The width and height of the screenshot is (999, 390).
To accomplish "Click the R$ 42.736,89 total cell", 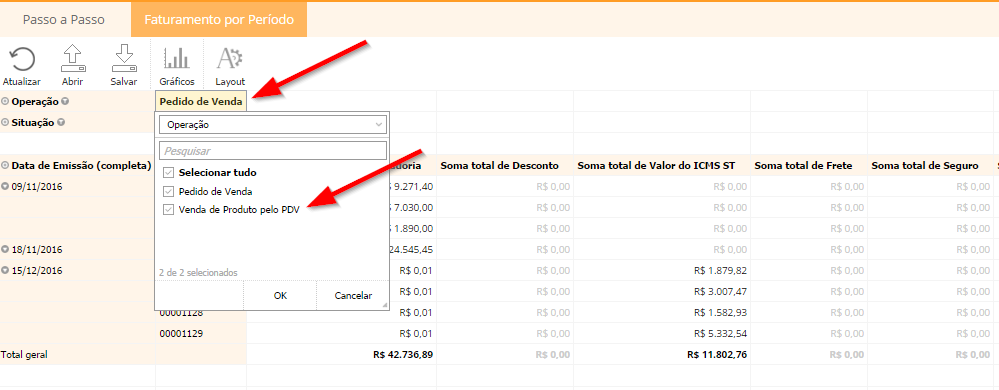I will 403,354.
